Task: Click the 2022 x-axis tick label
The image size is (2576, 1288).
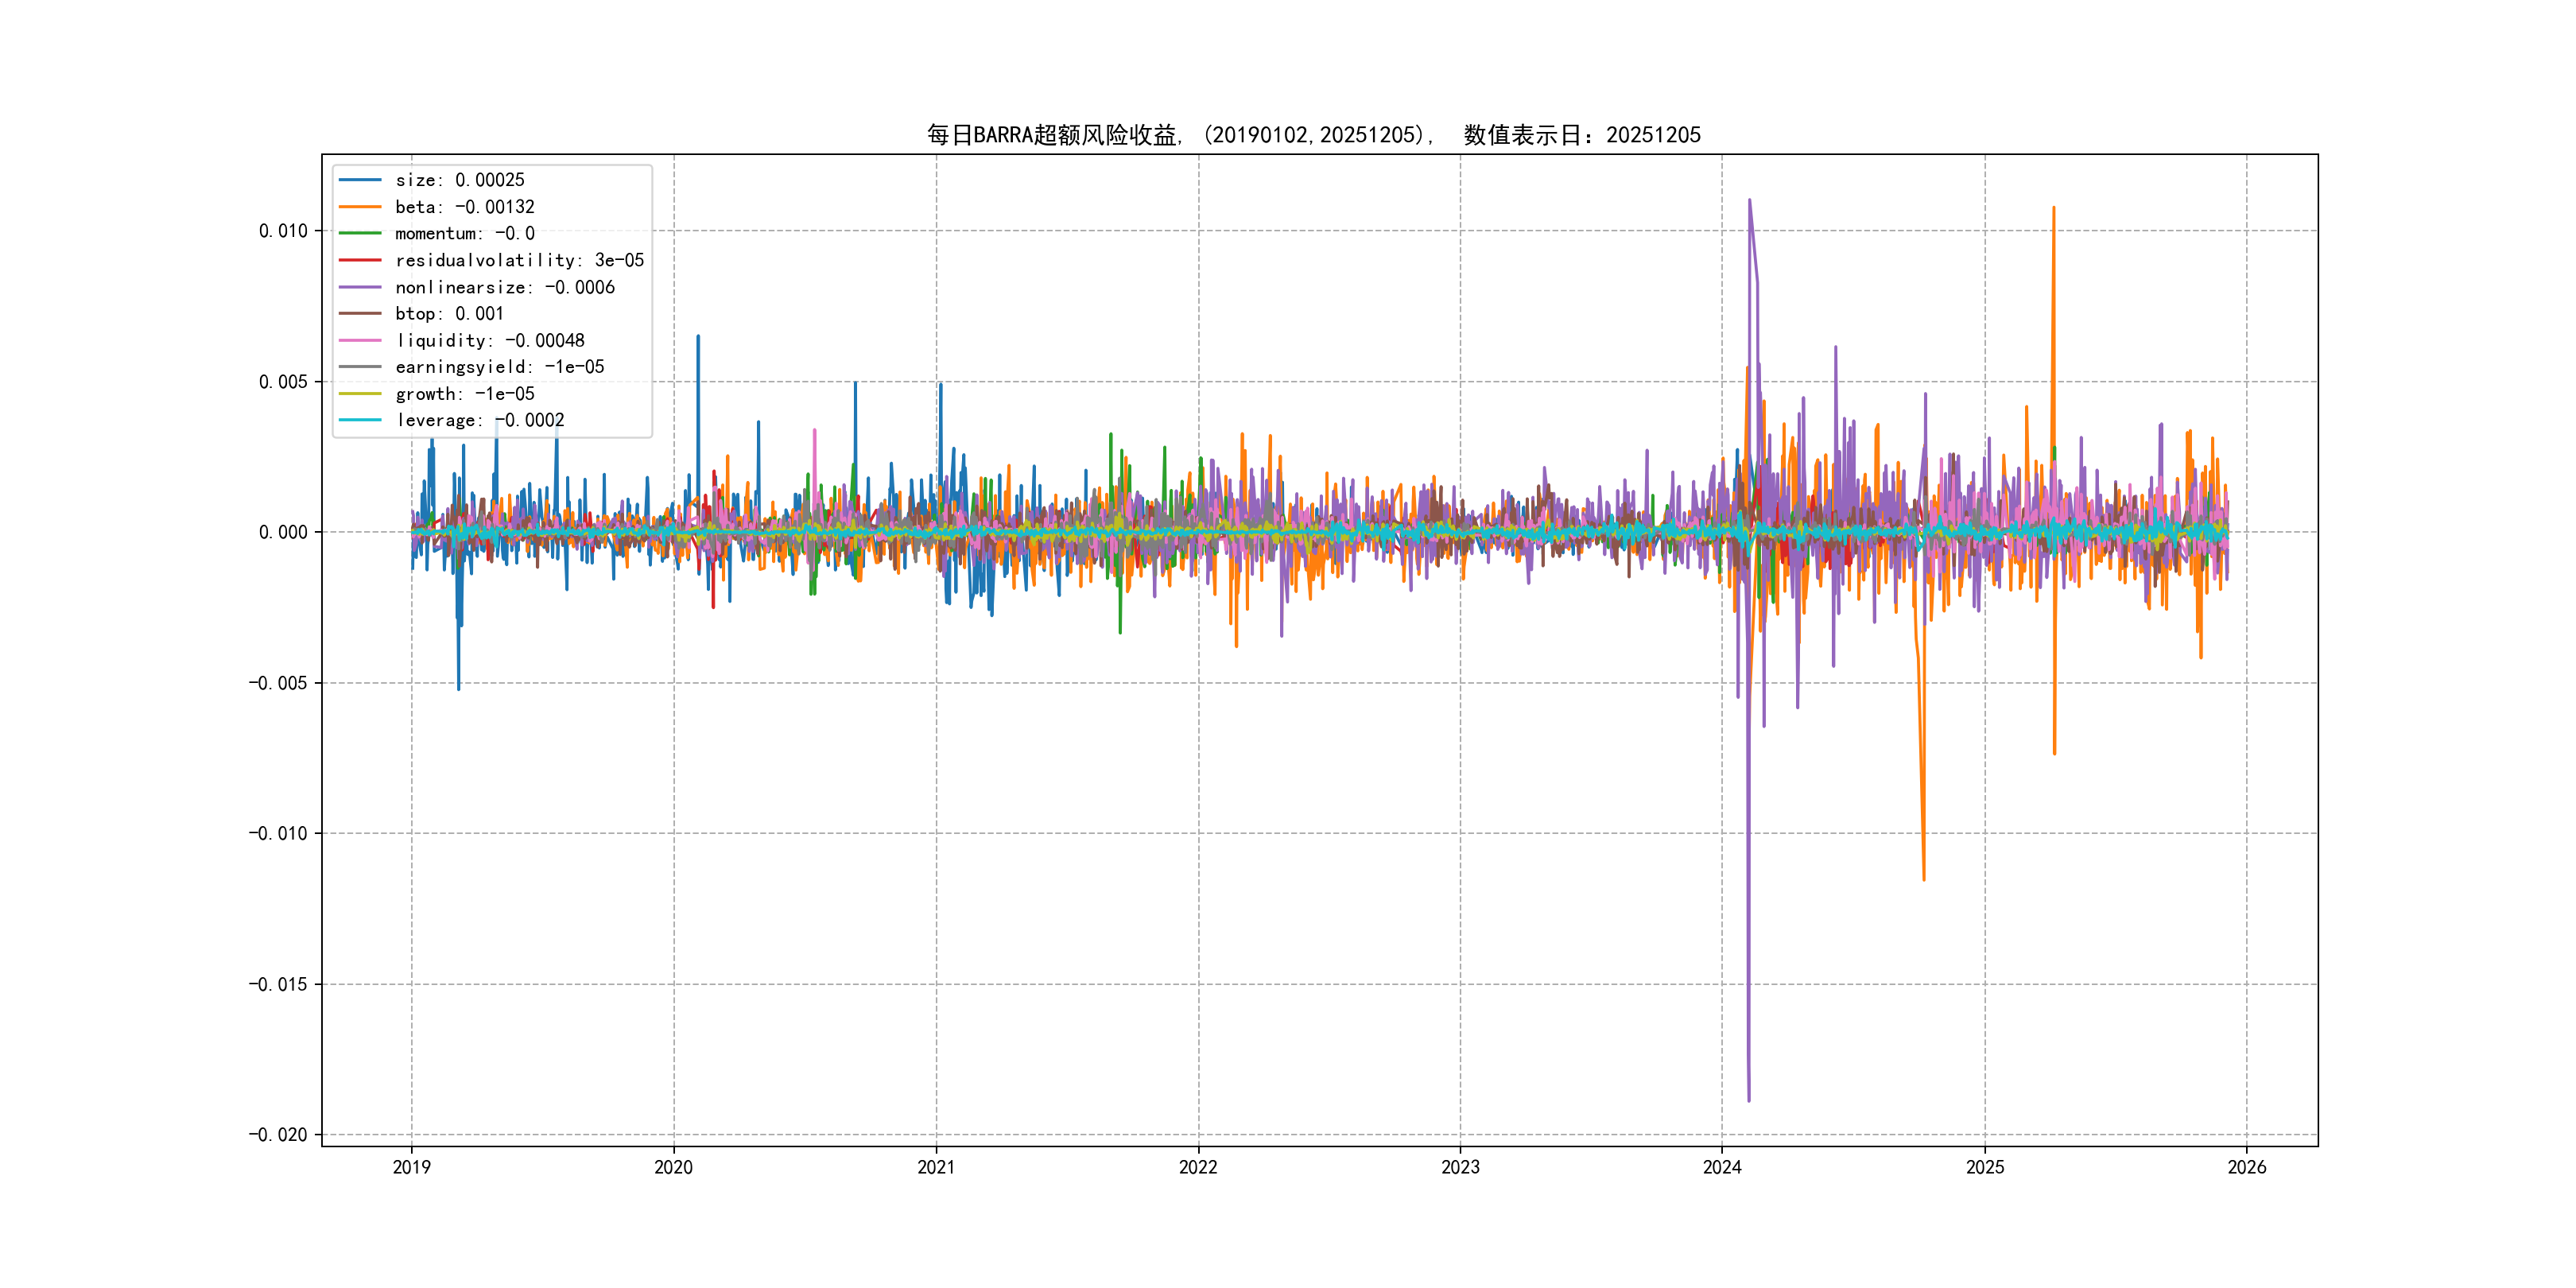Action: click(x=1198, y=1167)
